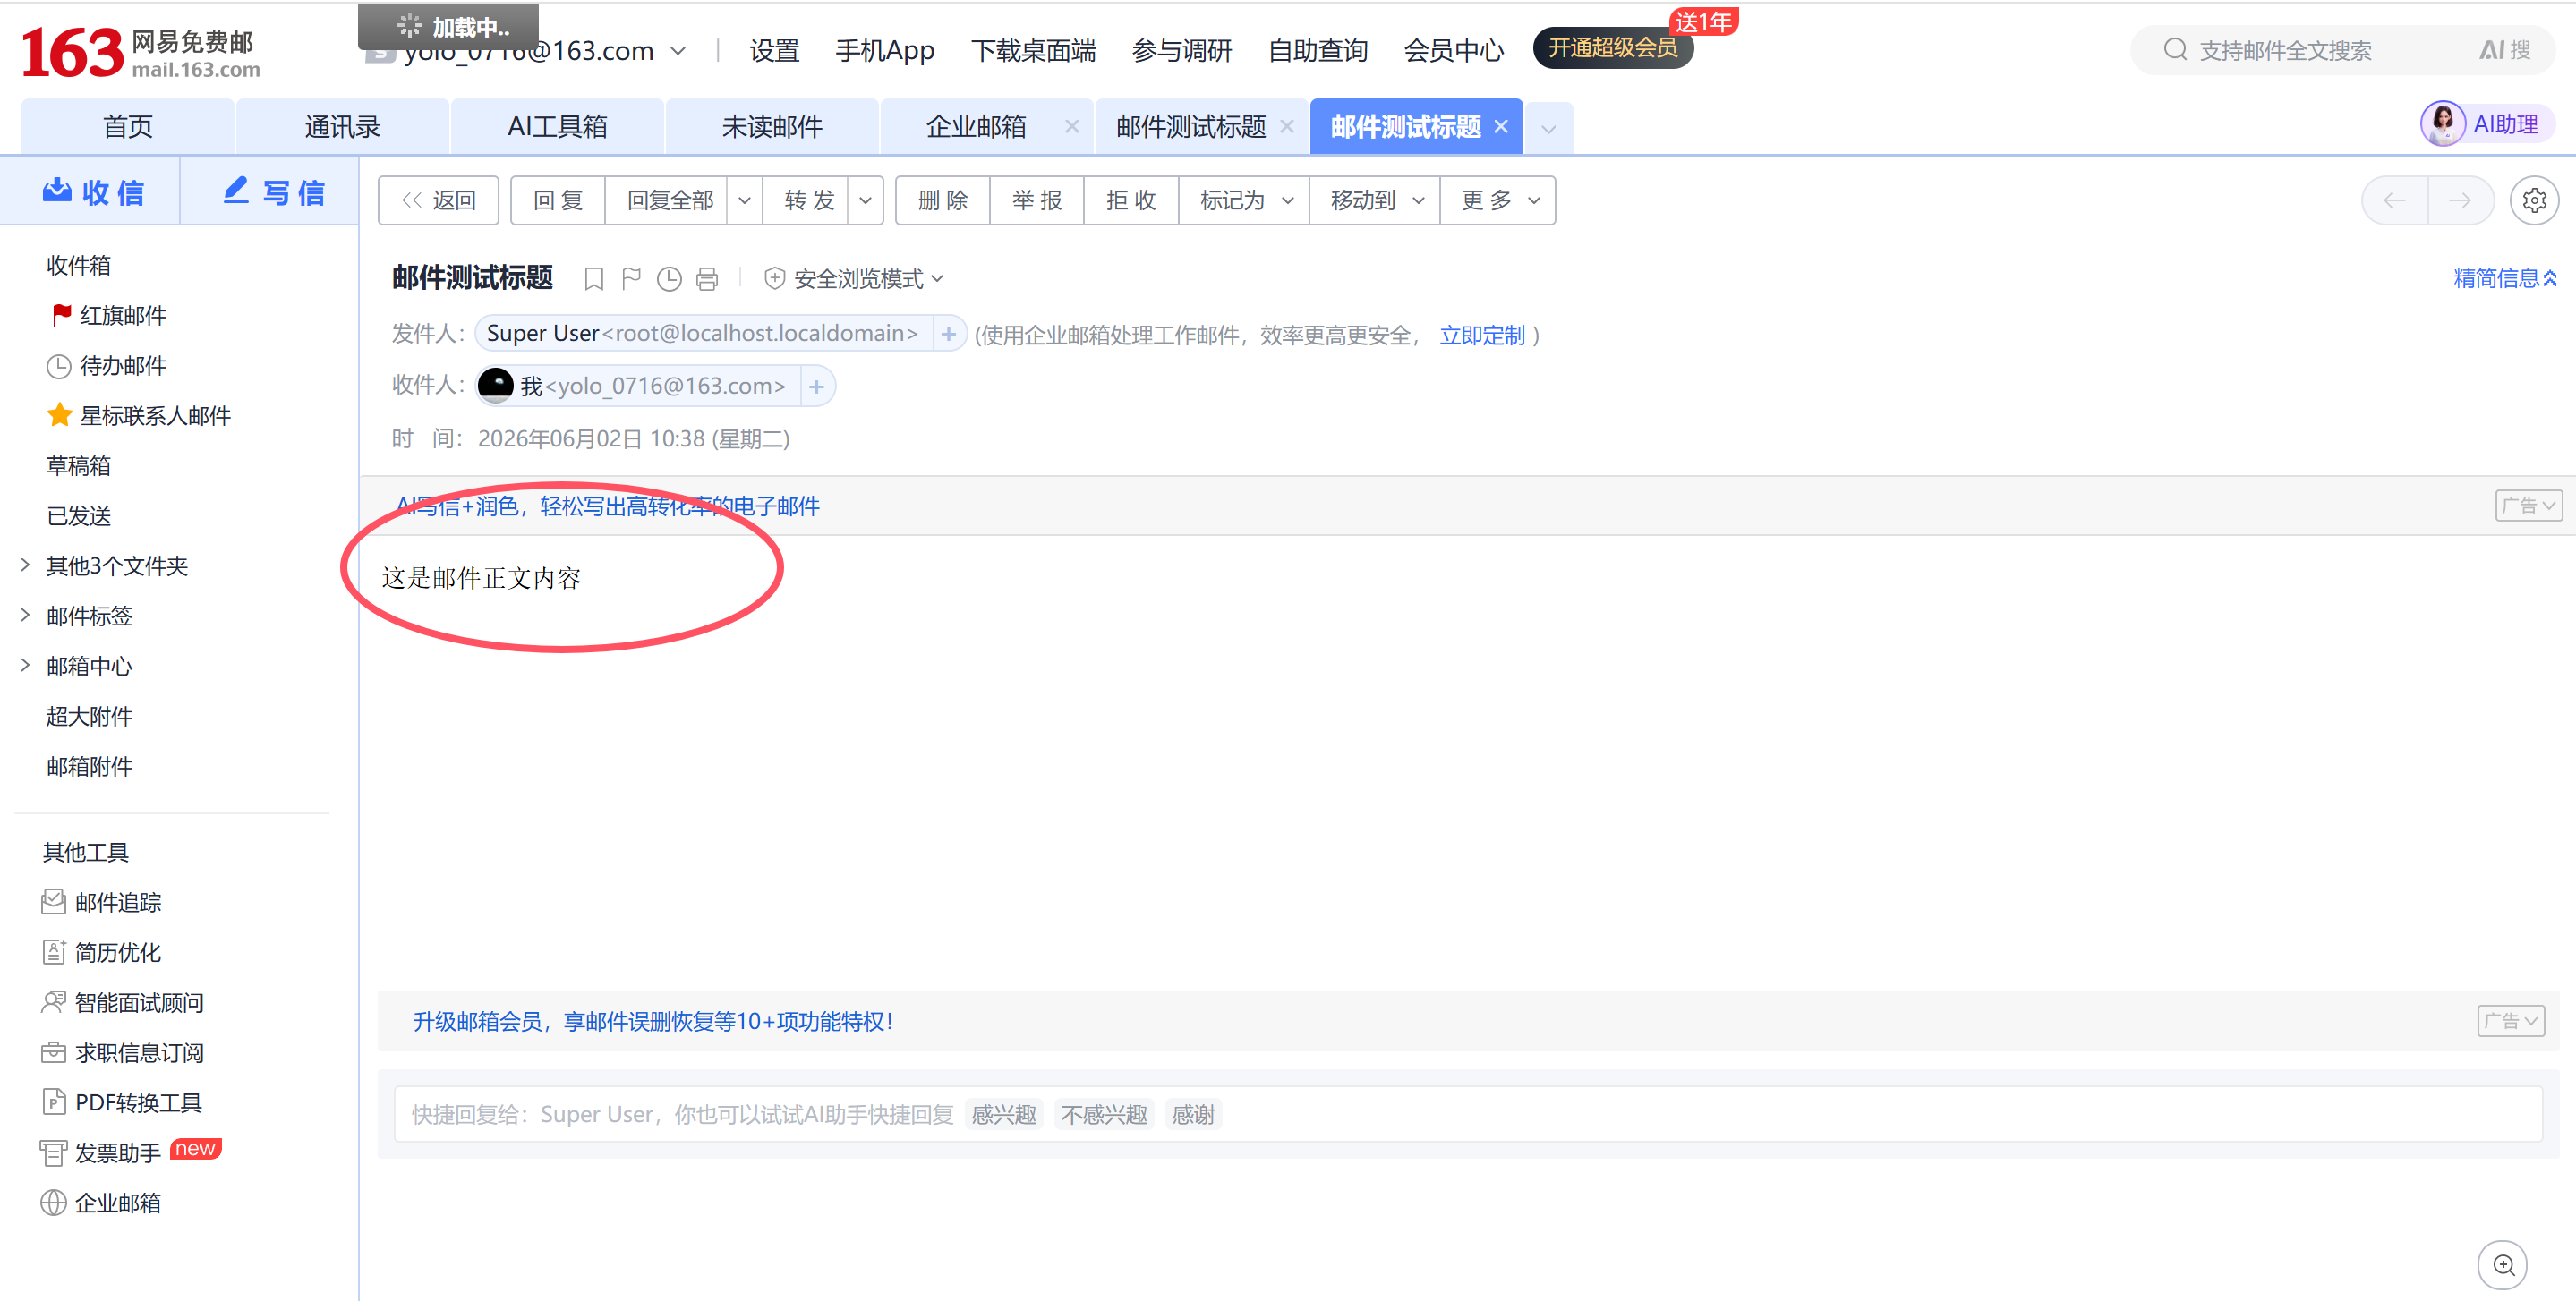Click 收信 to receive mail
Viewport: 2576px width, 1301px height.
[x=92, y=192]
